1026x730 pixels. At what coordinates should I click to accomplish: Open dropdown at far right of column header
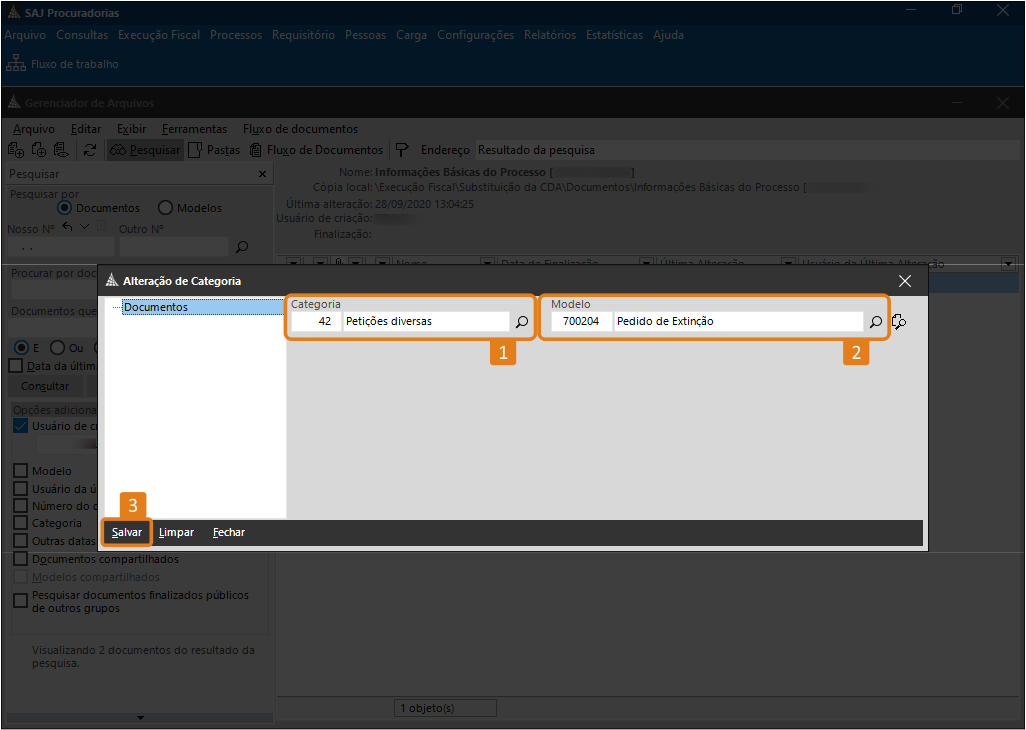pos(1008,264)
